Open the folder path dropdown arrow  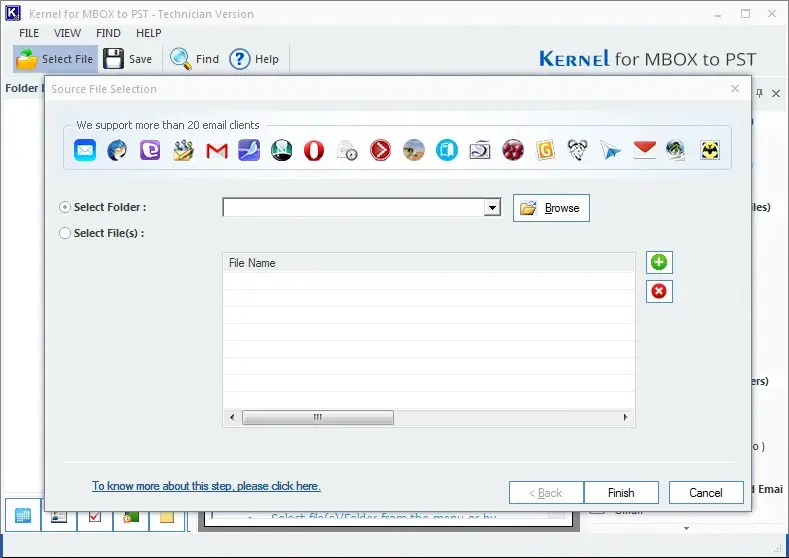click(492, 207)
